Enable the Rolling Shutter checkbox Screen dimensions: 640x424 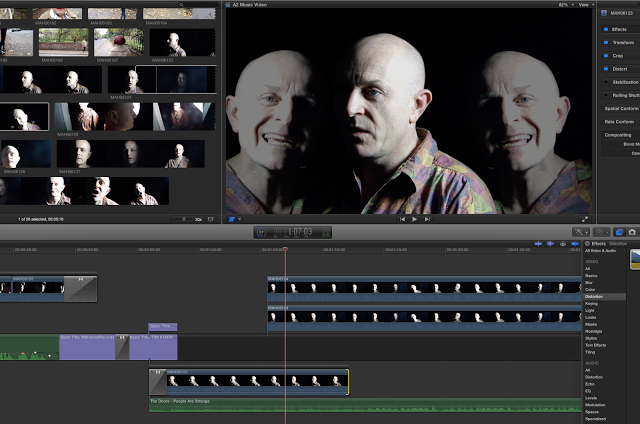click(606, 95)
